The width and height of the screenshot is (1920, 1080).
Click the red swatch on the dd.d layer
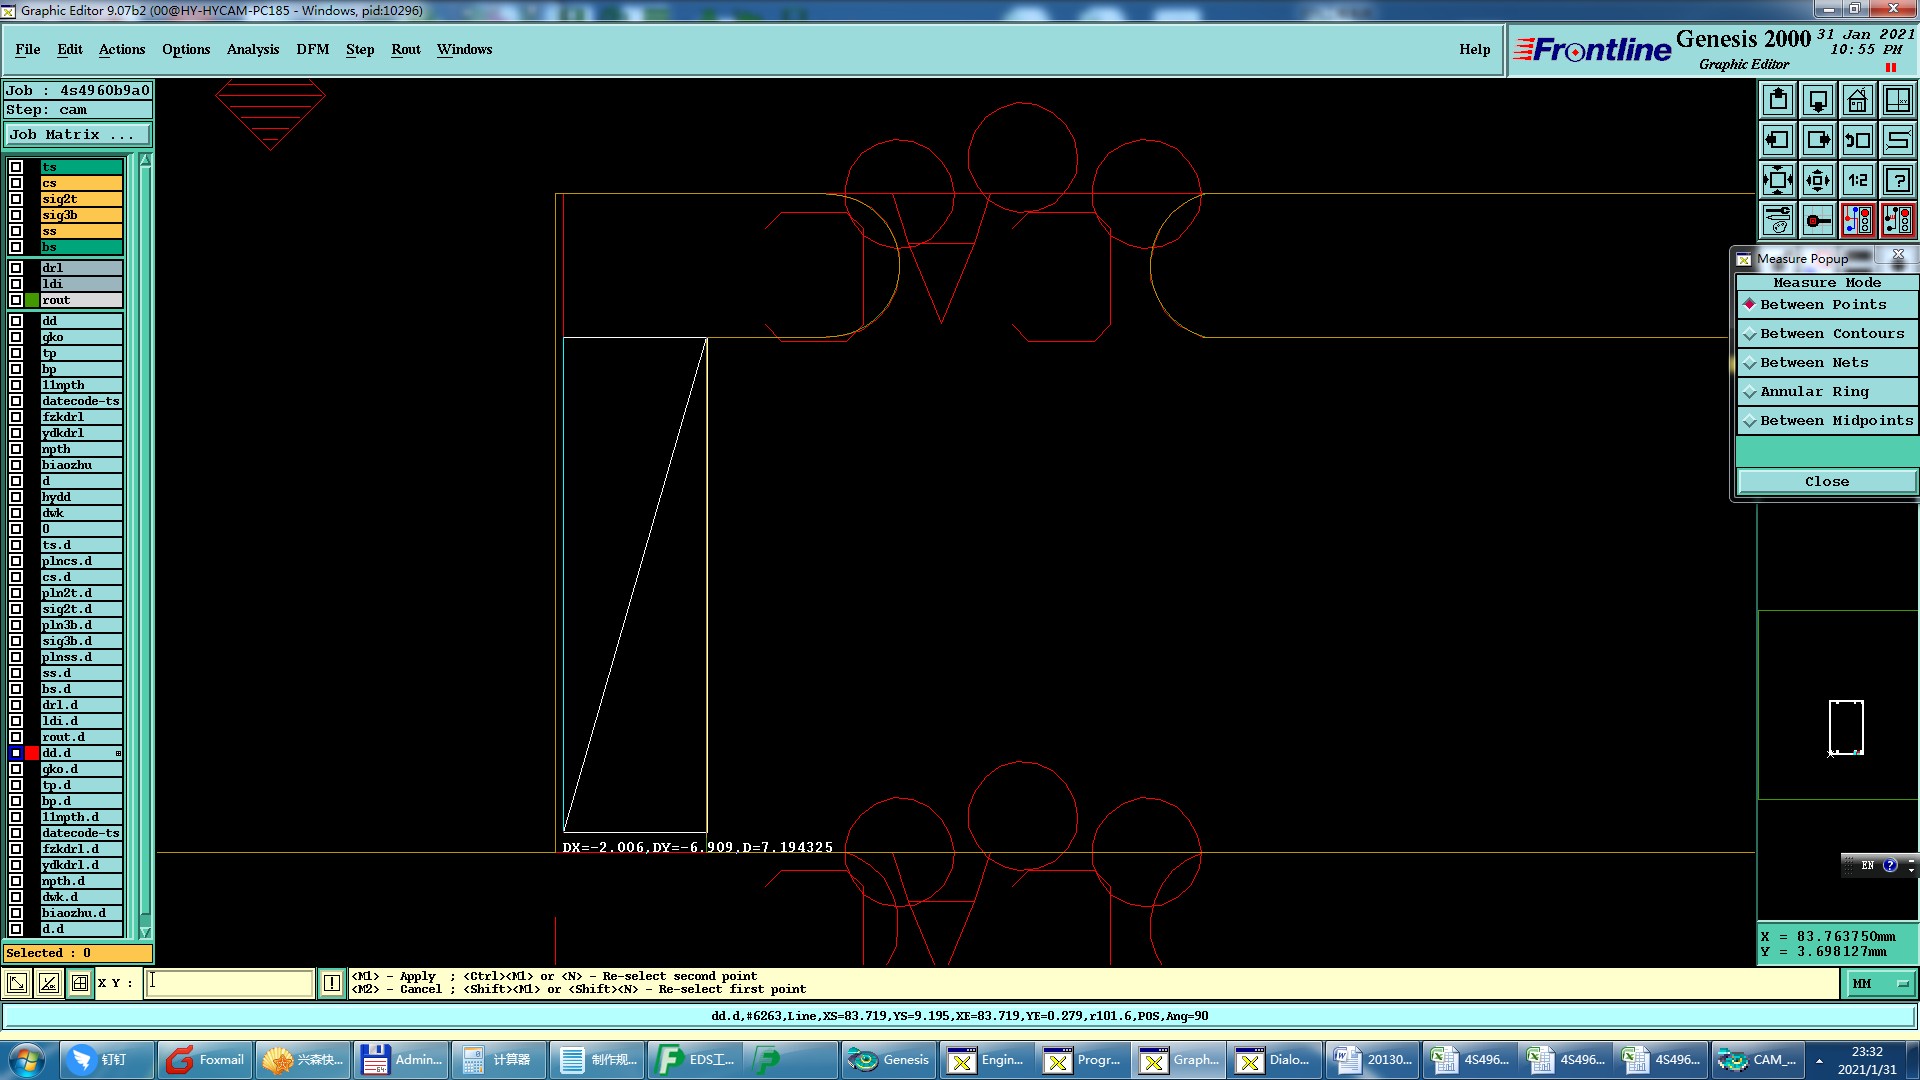(x=32, y=753)
